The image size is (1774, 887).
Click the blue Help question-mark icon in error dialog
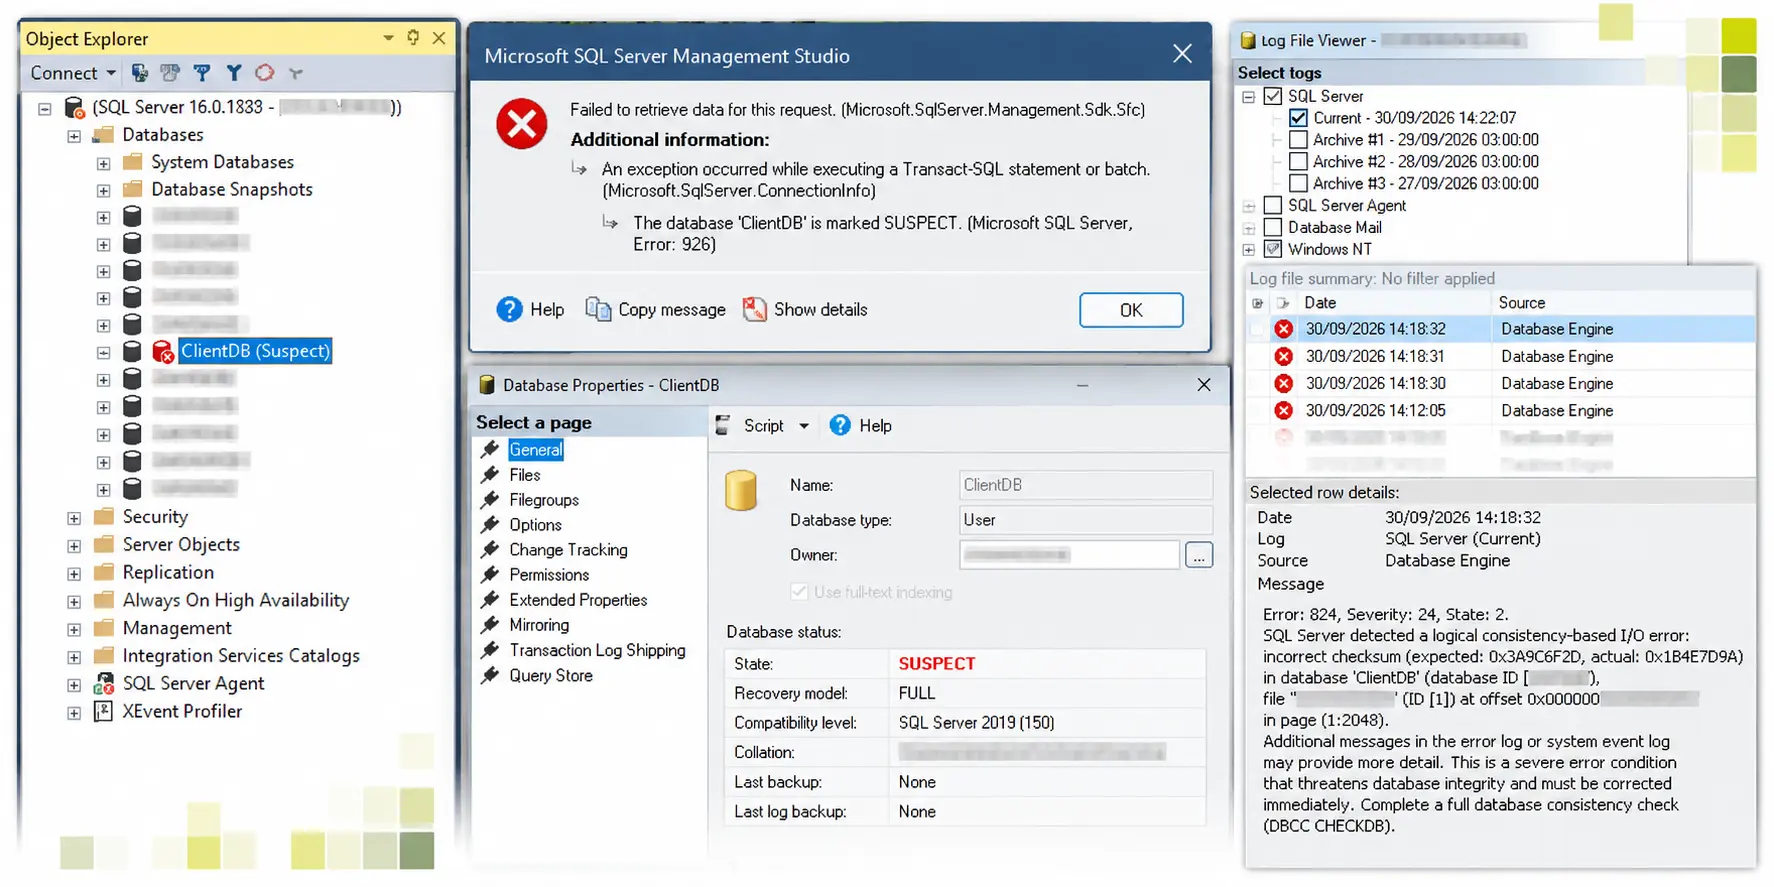click(509, 310)
